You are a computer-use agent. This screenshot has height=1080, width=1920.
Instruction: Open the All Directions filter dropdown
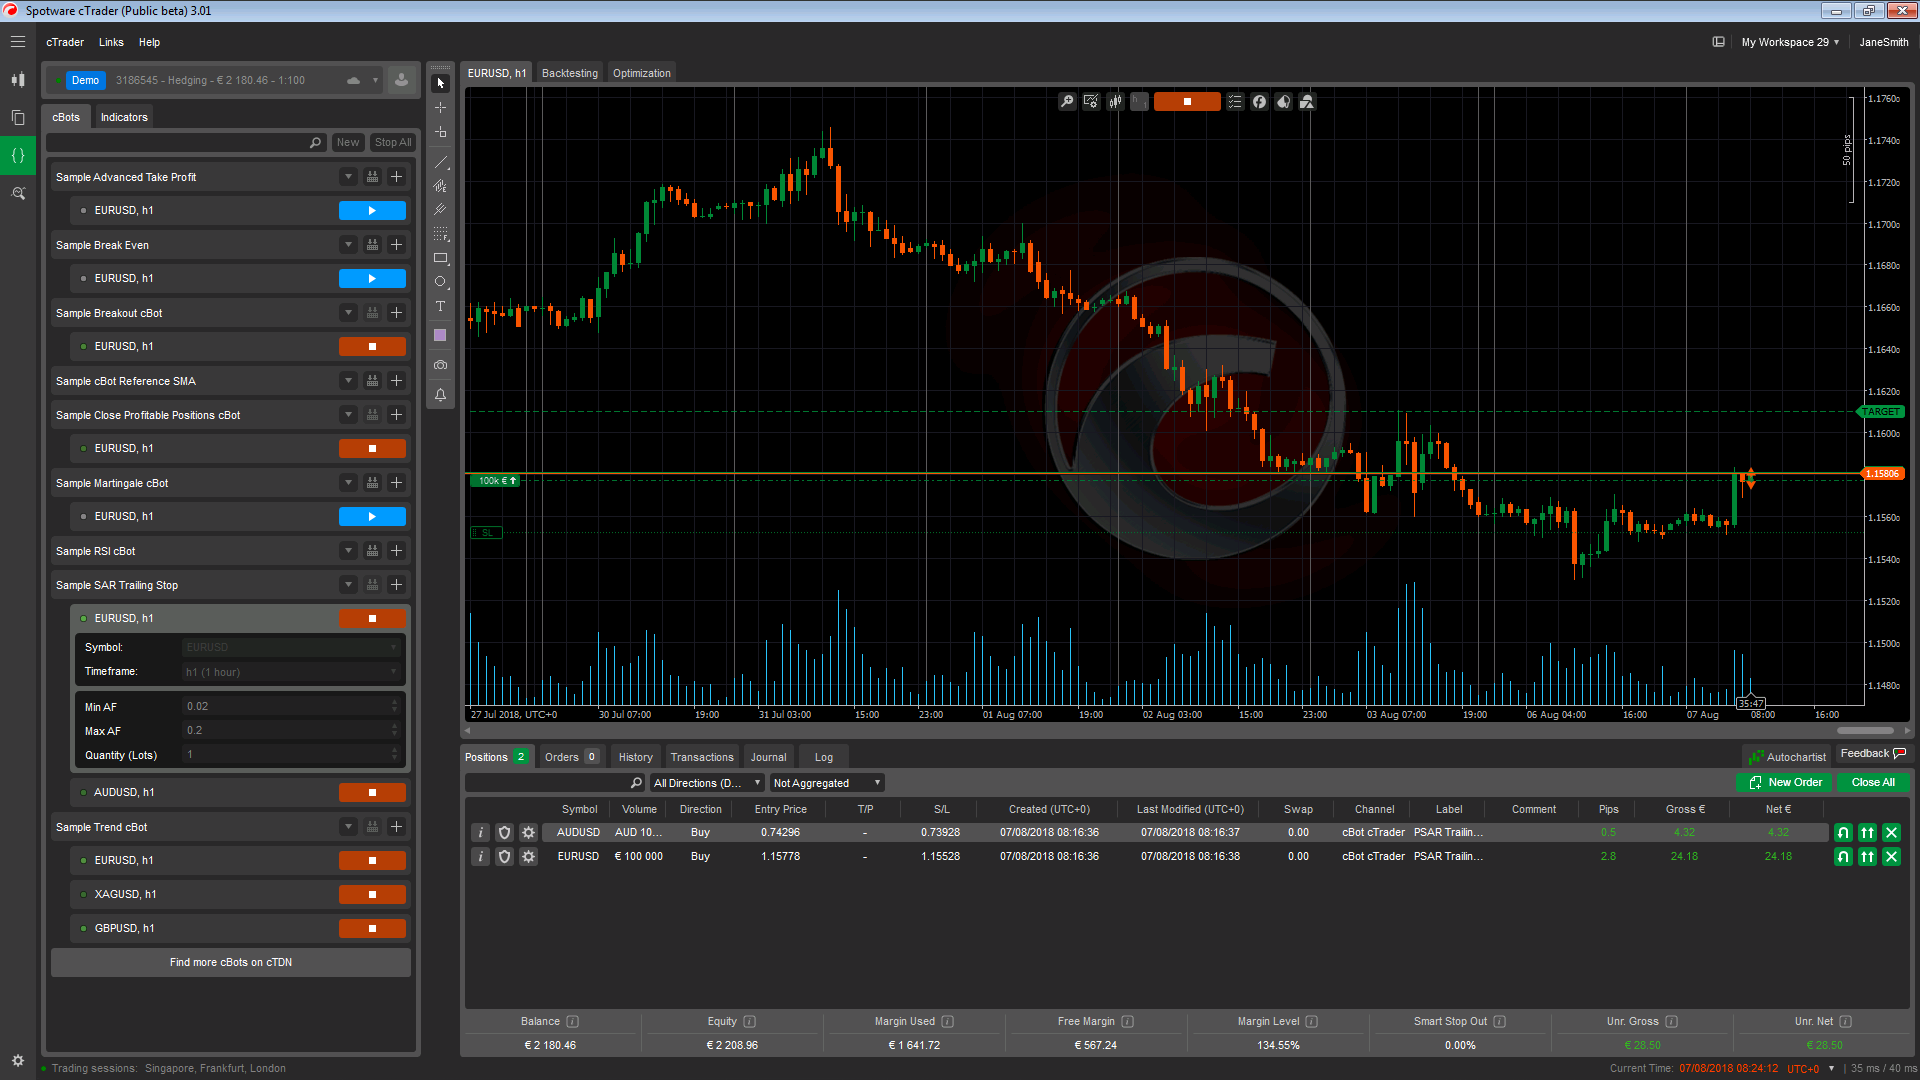(707, 783)
